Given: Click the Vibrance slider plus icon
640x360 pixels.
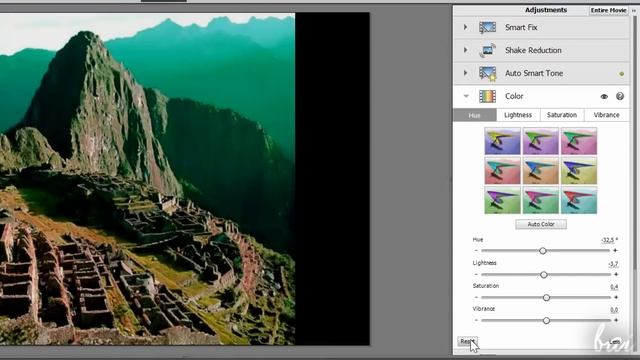Looking at the screenshot, I should pyautogui.click(x=616, y=320).
